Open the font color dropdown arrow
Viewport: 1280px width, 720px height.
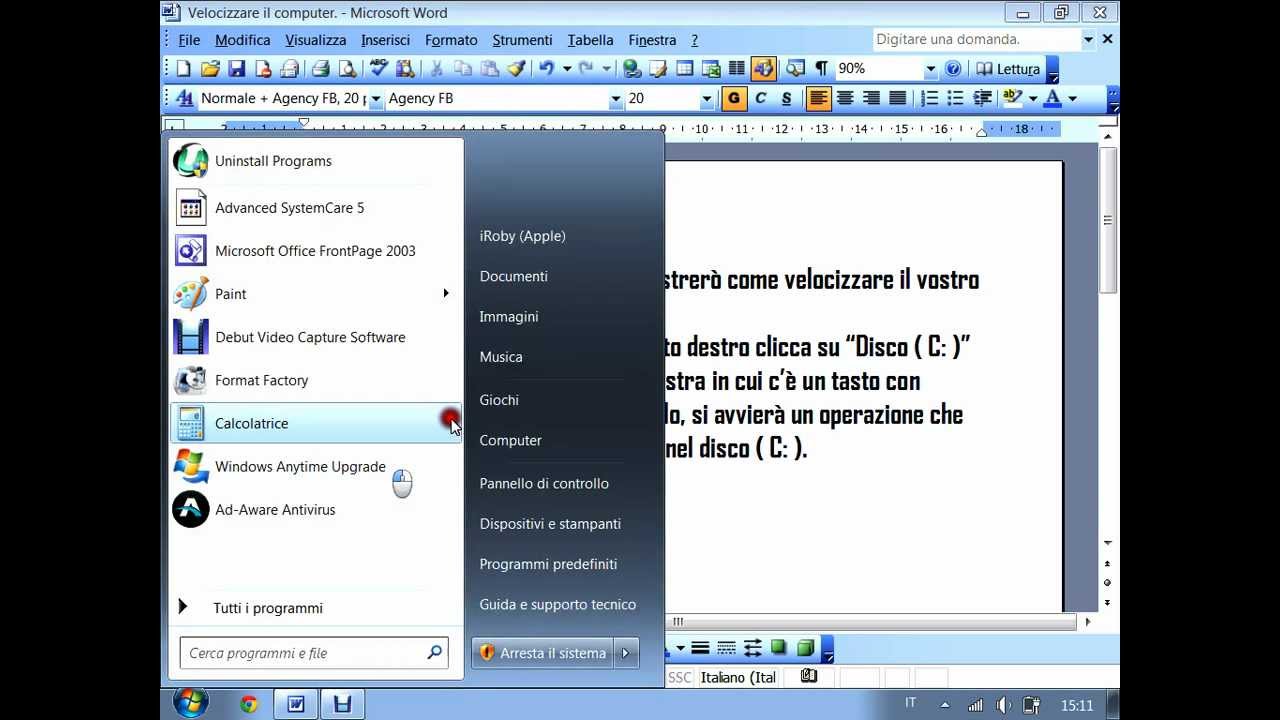(x=1072, y=98)
